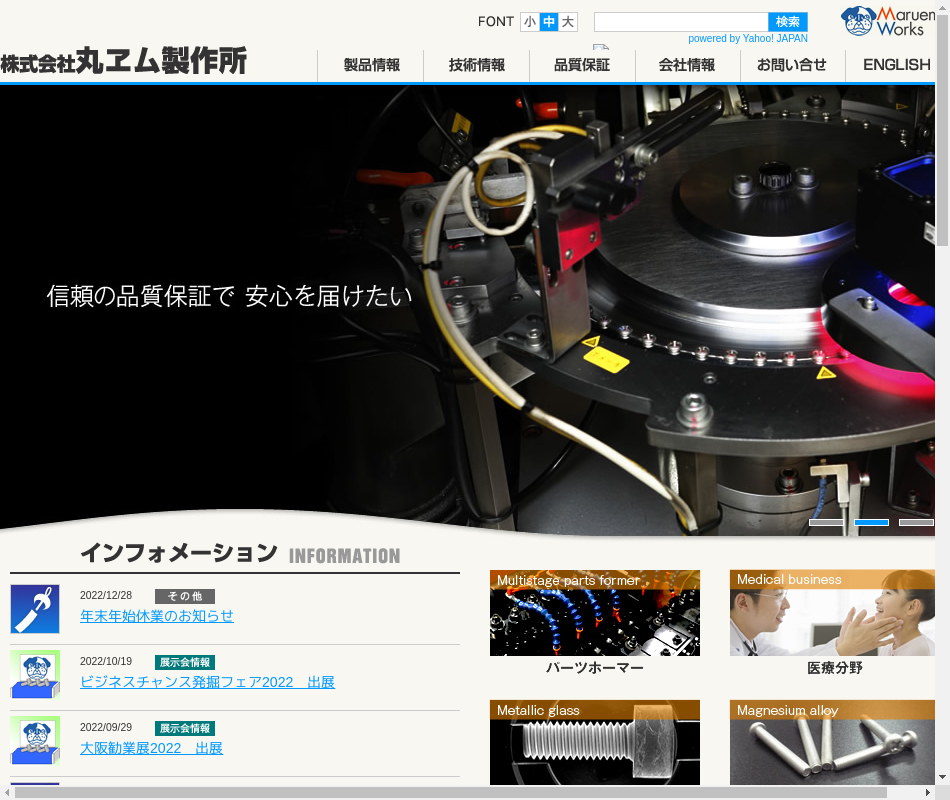Viewport: 950px width, 800px height.
Task: Open the 製品情報 menu
Action: point(371,65)
